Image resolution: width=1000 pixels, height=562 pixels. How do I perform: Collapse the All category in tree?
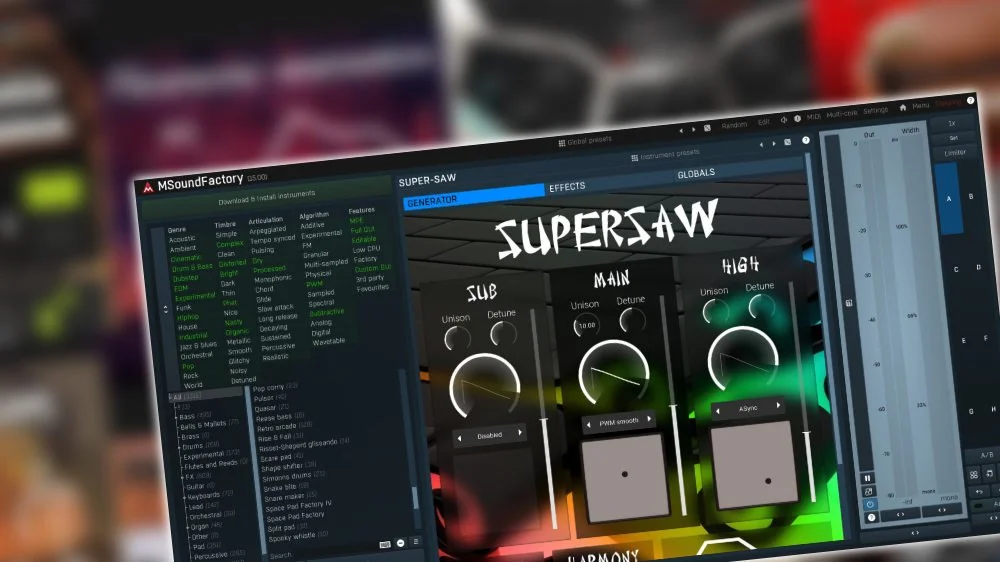click(x=170, y=397)
